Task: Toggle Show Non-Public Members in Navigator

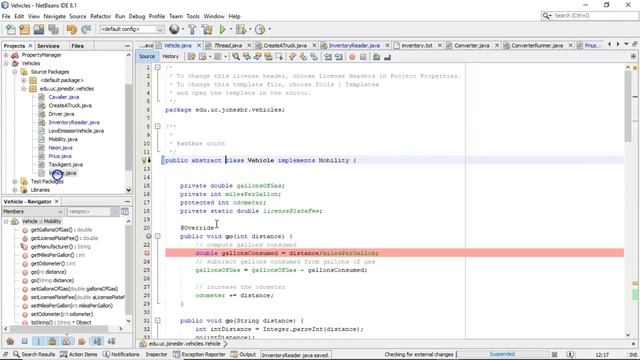Action: (x=52, y=341)
